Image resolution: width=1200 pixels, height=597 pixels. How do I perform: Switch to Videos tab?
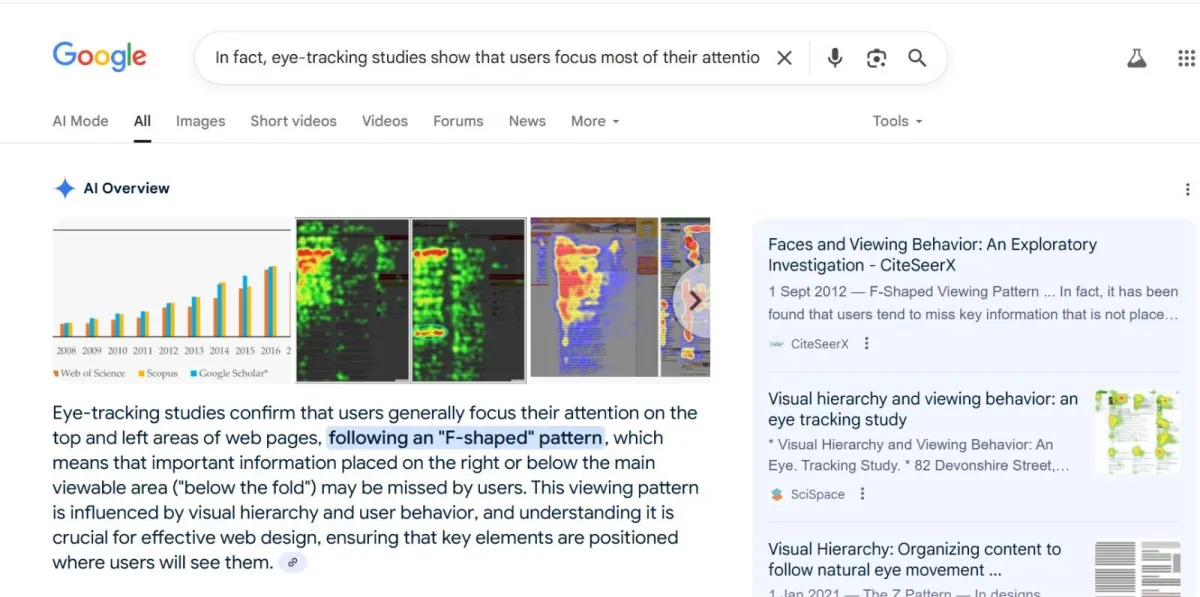coord(385,121)
